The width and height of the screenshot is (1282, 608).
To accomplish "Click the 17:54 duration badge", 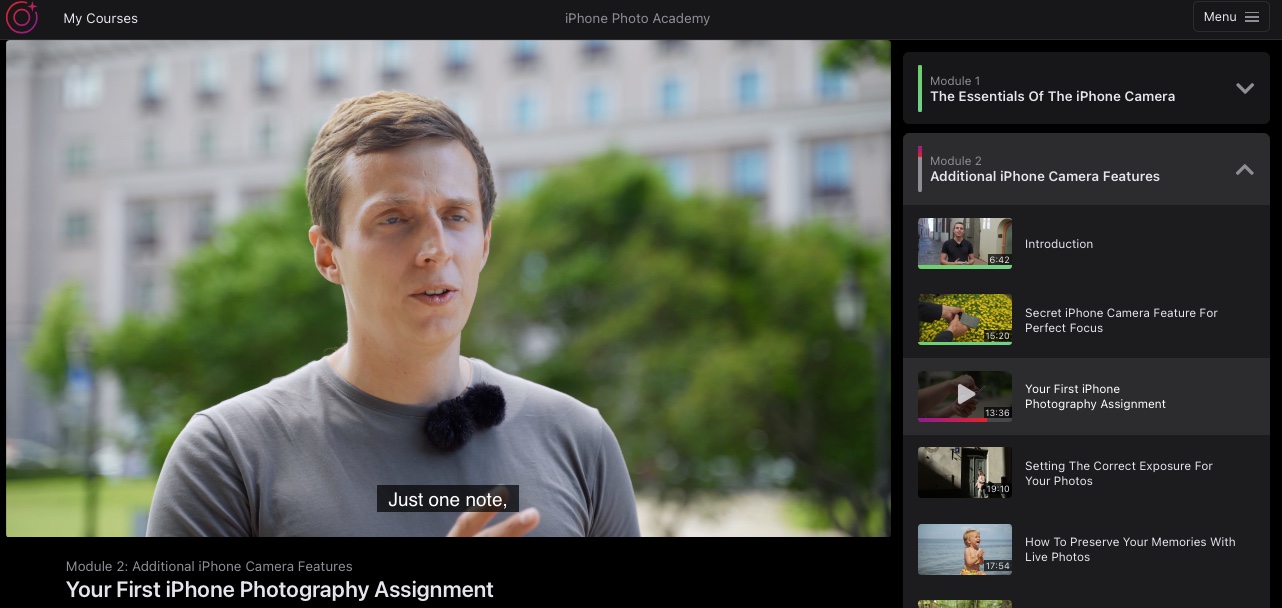I will tap(997, 566).
